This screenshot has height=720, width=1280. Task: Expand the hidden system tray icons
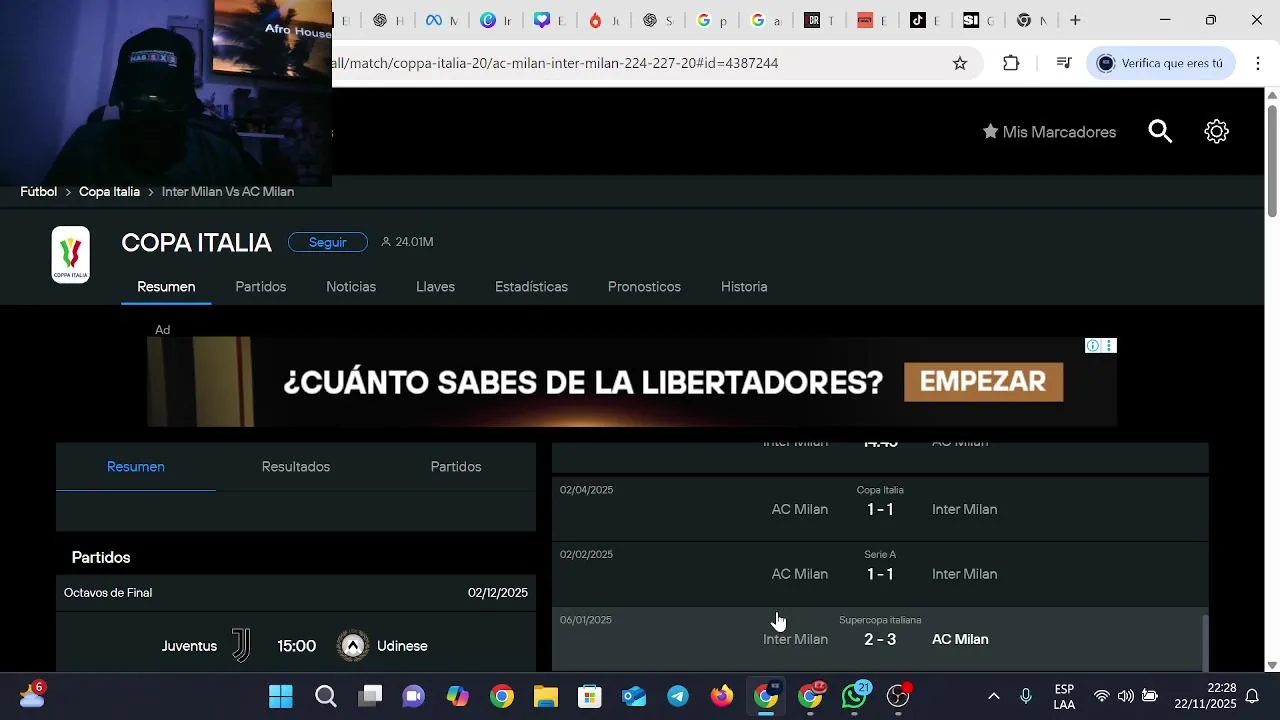(993, 696)
